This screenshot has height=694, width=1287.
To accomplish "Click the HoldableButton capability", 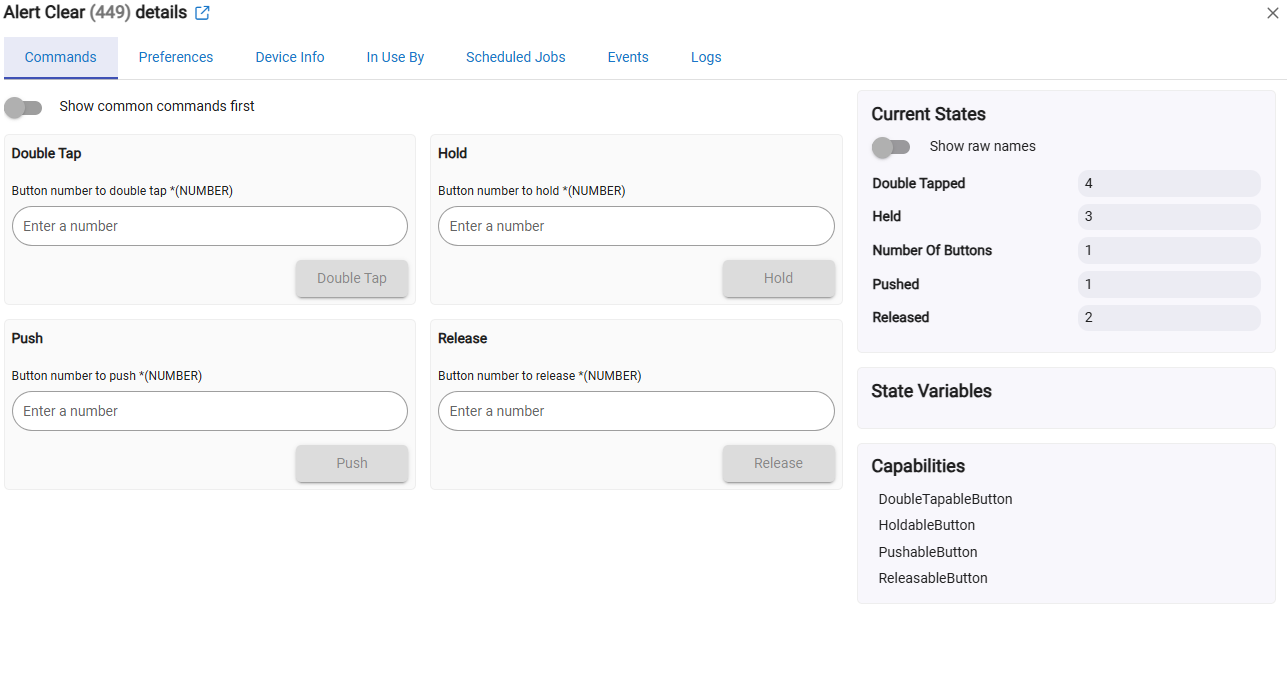I will click(927, 525).
